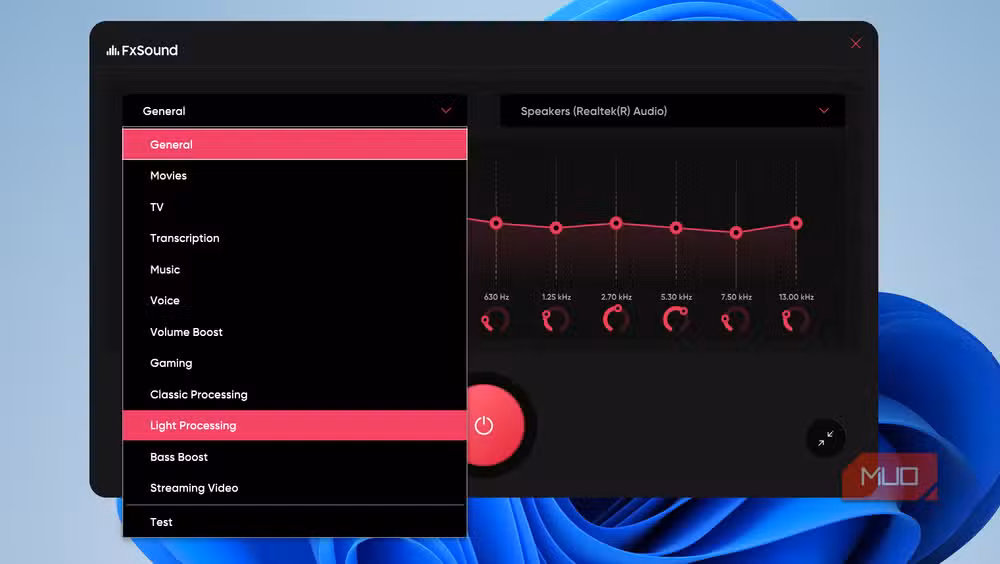Pick the Transcription preset
1000x564 pixels.
tap(295, 238)
